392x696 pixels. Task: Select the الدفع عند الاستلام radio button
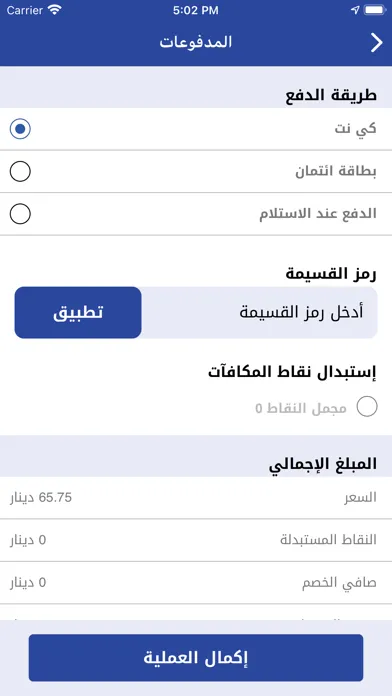point(20,214)
